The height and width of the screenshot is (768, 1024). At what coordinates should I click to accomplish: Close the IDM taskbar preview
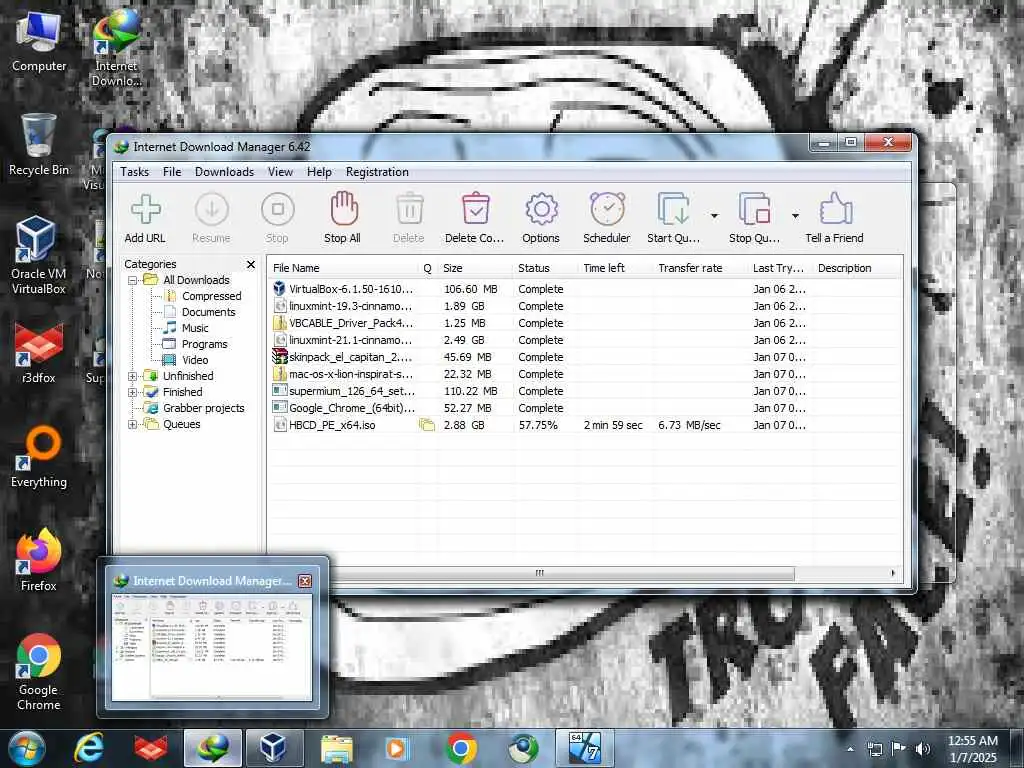[x=304, y=581]
